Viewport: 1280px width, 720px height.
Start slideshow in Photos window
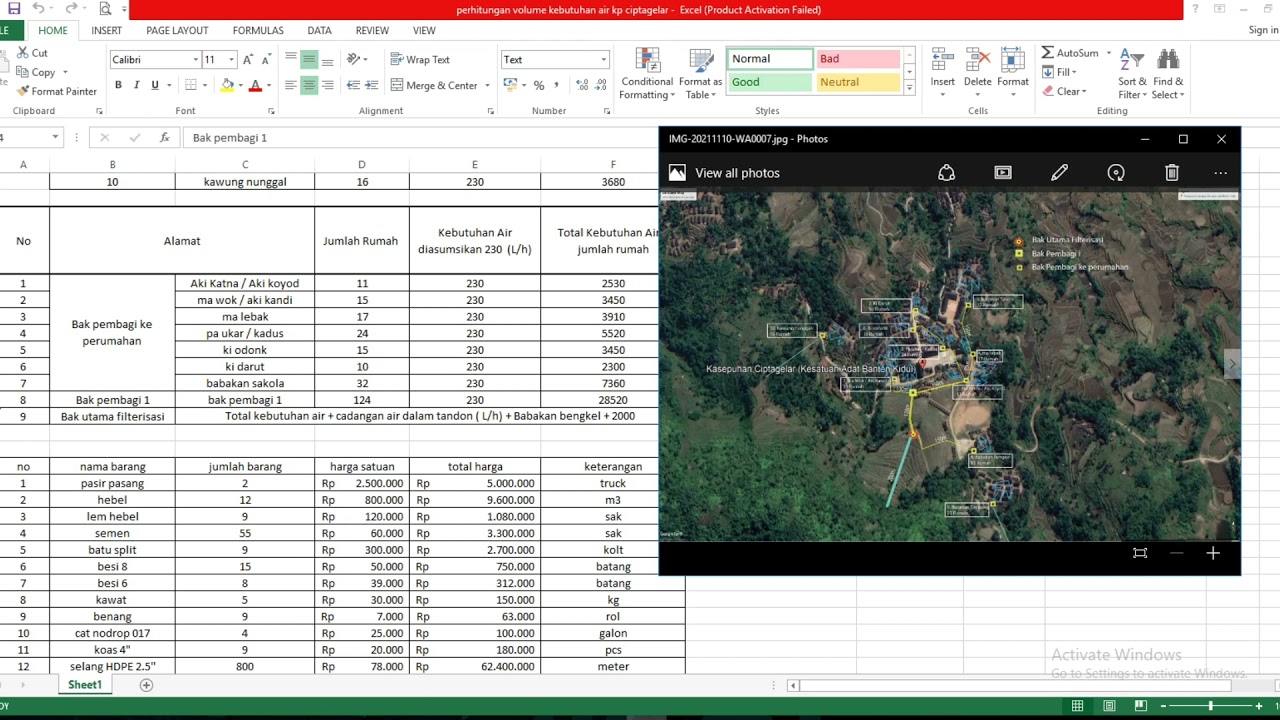(x=1003, y=173)
